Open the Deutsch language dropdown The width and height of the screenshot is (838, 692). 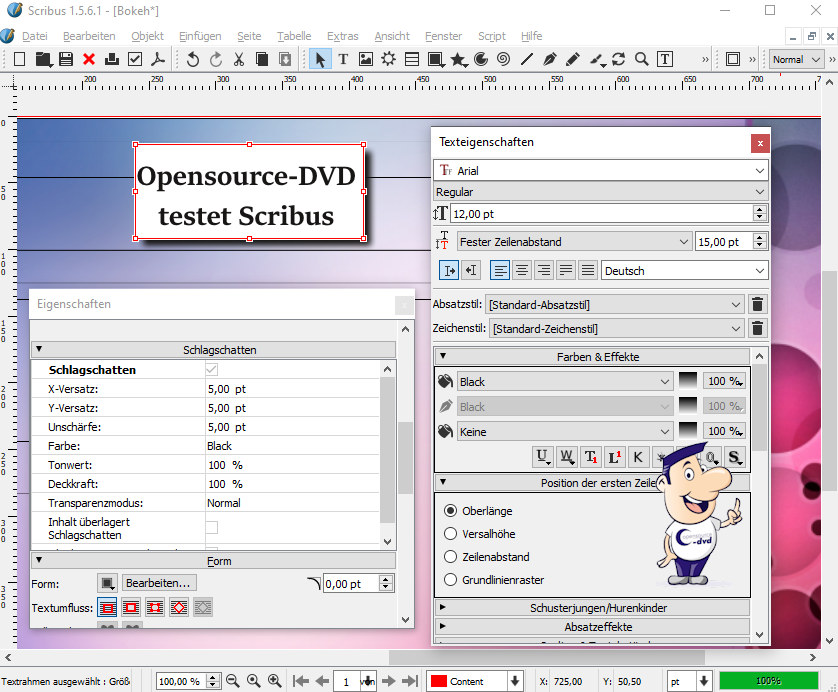coord(685,271)
